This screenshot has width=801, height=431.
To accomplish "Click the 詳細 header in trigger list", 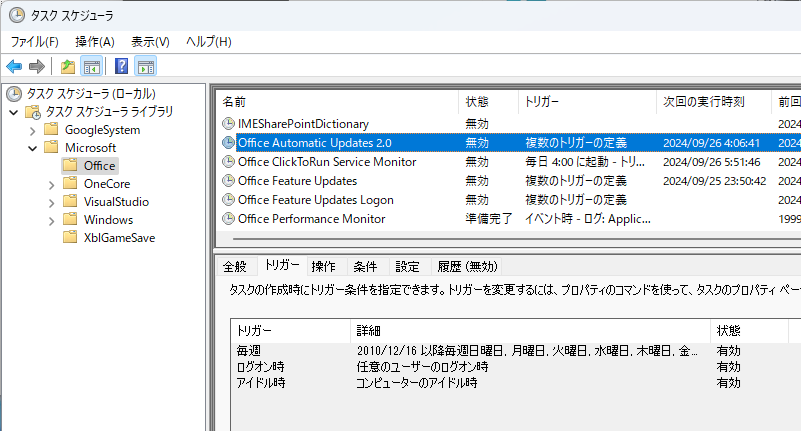I will coord(530,331).
